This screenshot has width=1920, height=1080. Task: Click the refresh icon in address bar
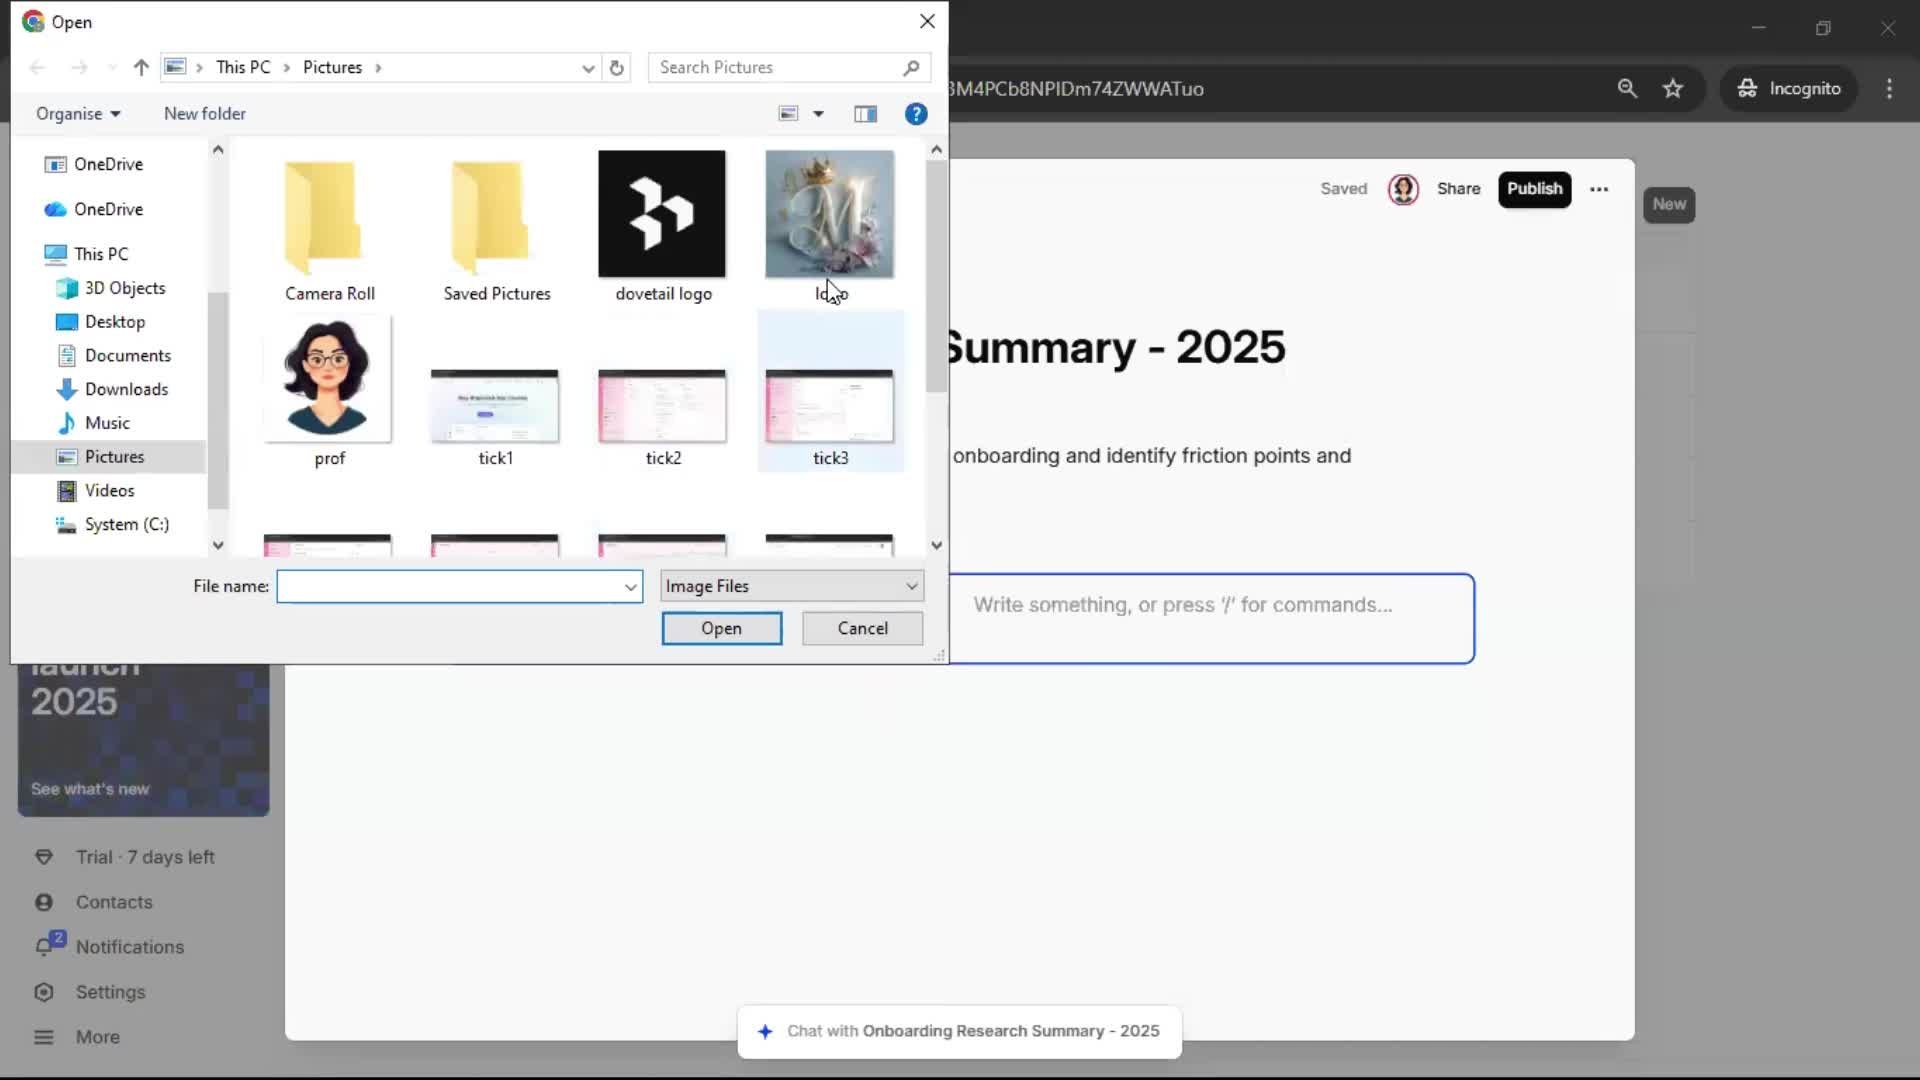pyautogui.click(x=616, y=68)
